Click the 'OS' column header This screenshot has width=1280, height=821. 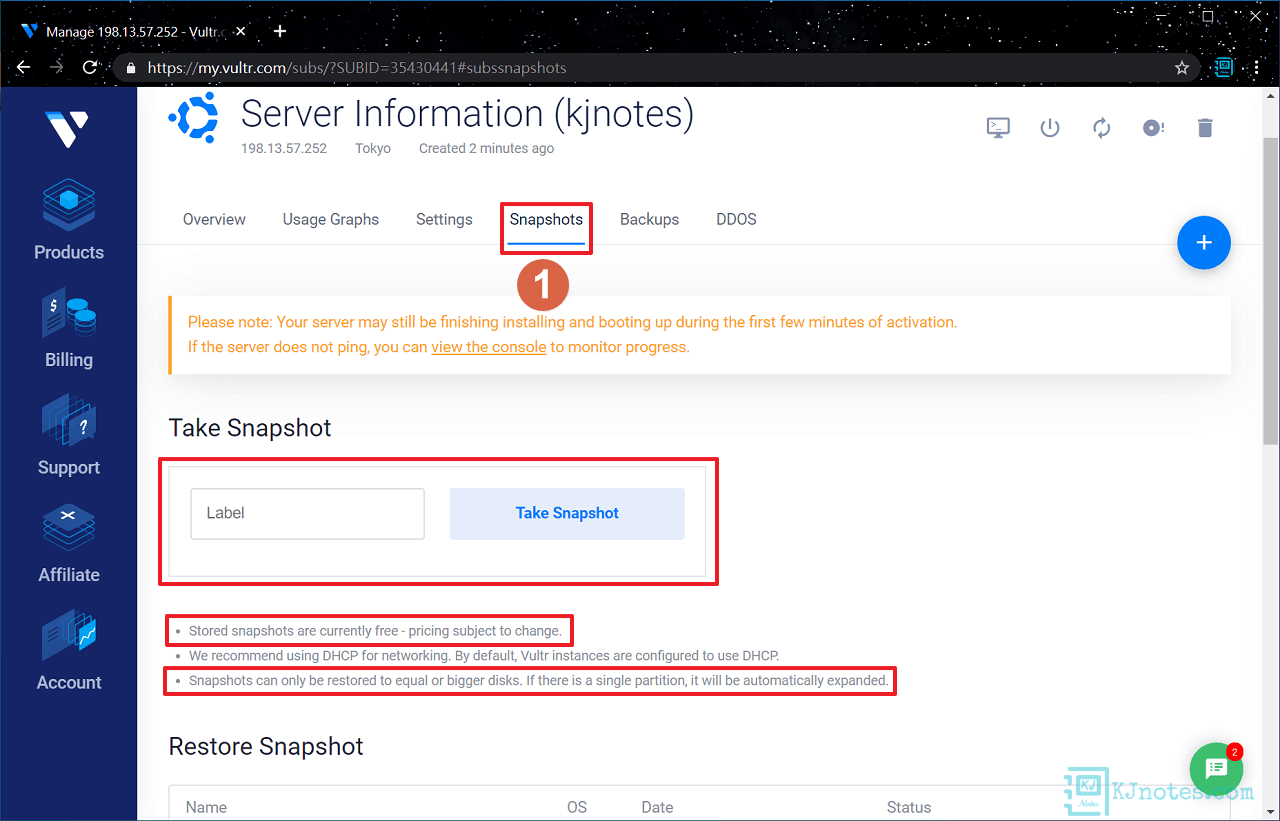577,807
